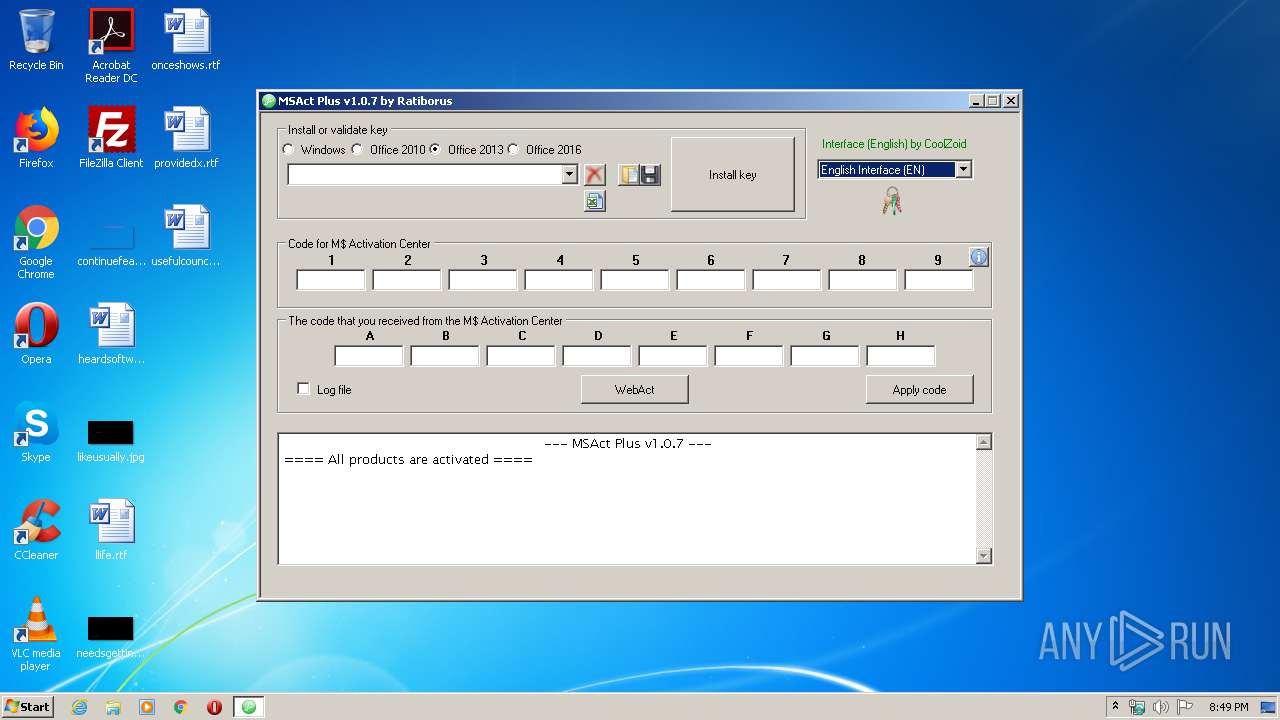Open the Recycle Bin desktop icon
The width and height of the screenshot is (1280, 720).
(36, 40)
